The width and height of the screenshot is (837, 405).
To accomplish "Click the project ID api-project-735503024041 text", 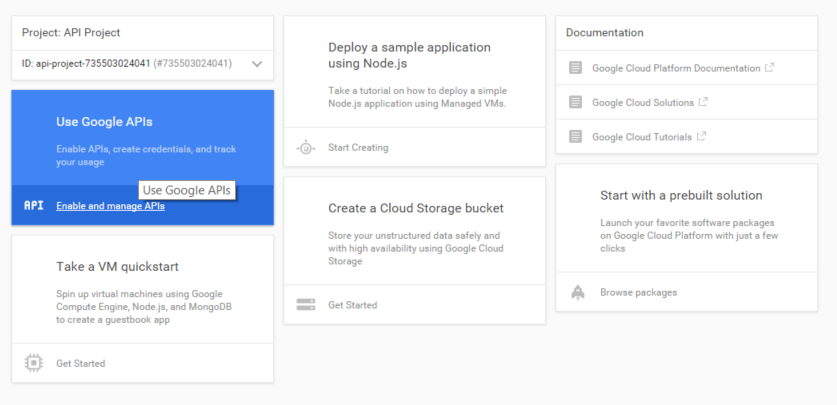I will click(x=93, y=64).
